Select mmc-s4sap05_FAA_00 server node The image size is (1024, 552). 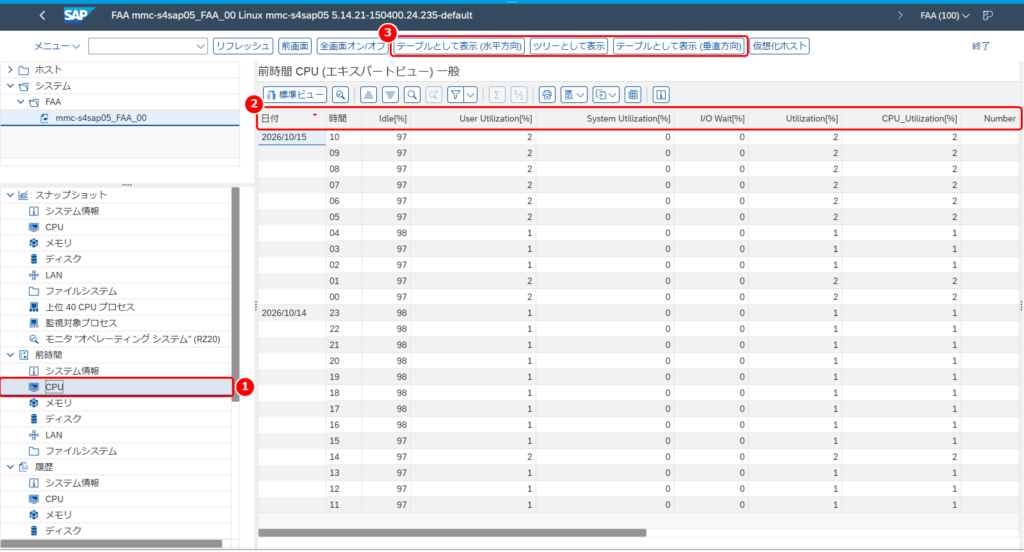[x=101, y=118]
